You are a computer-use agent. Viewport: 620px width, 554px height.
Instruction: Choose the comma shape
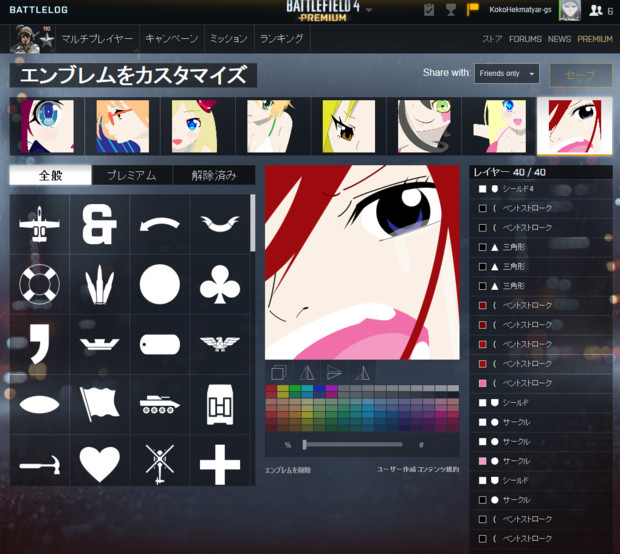pyautogui.click(x=40, y=344)
